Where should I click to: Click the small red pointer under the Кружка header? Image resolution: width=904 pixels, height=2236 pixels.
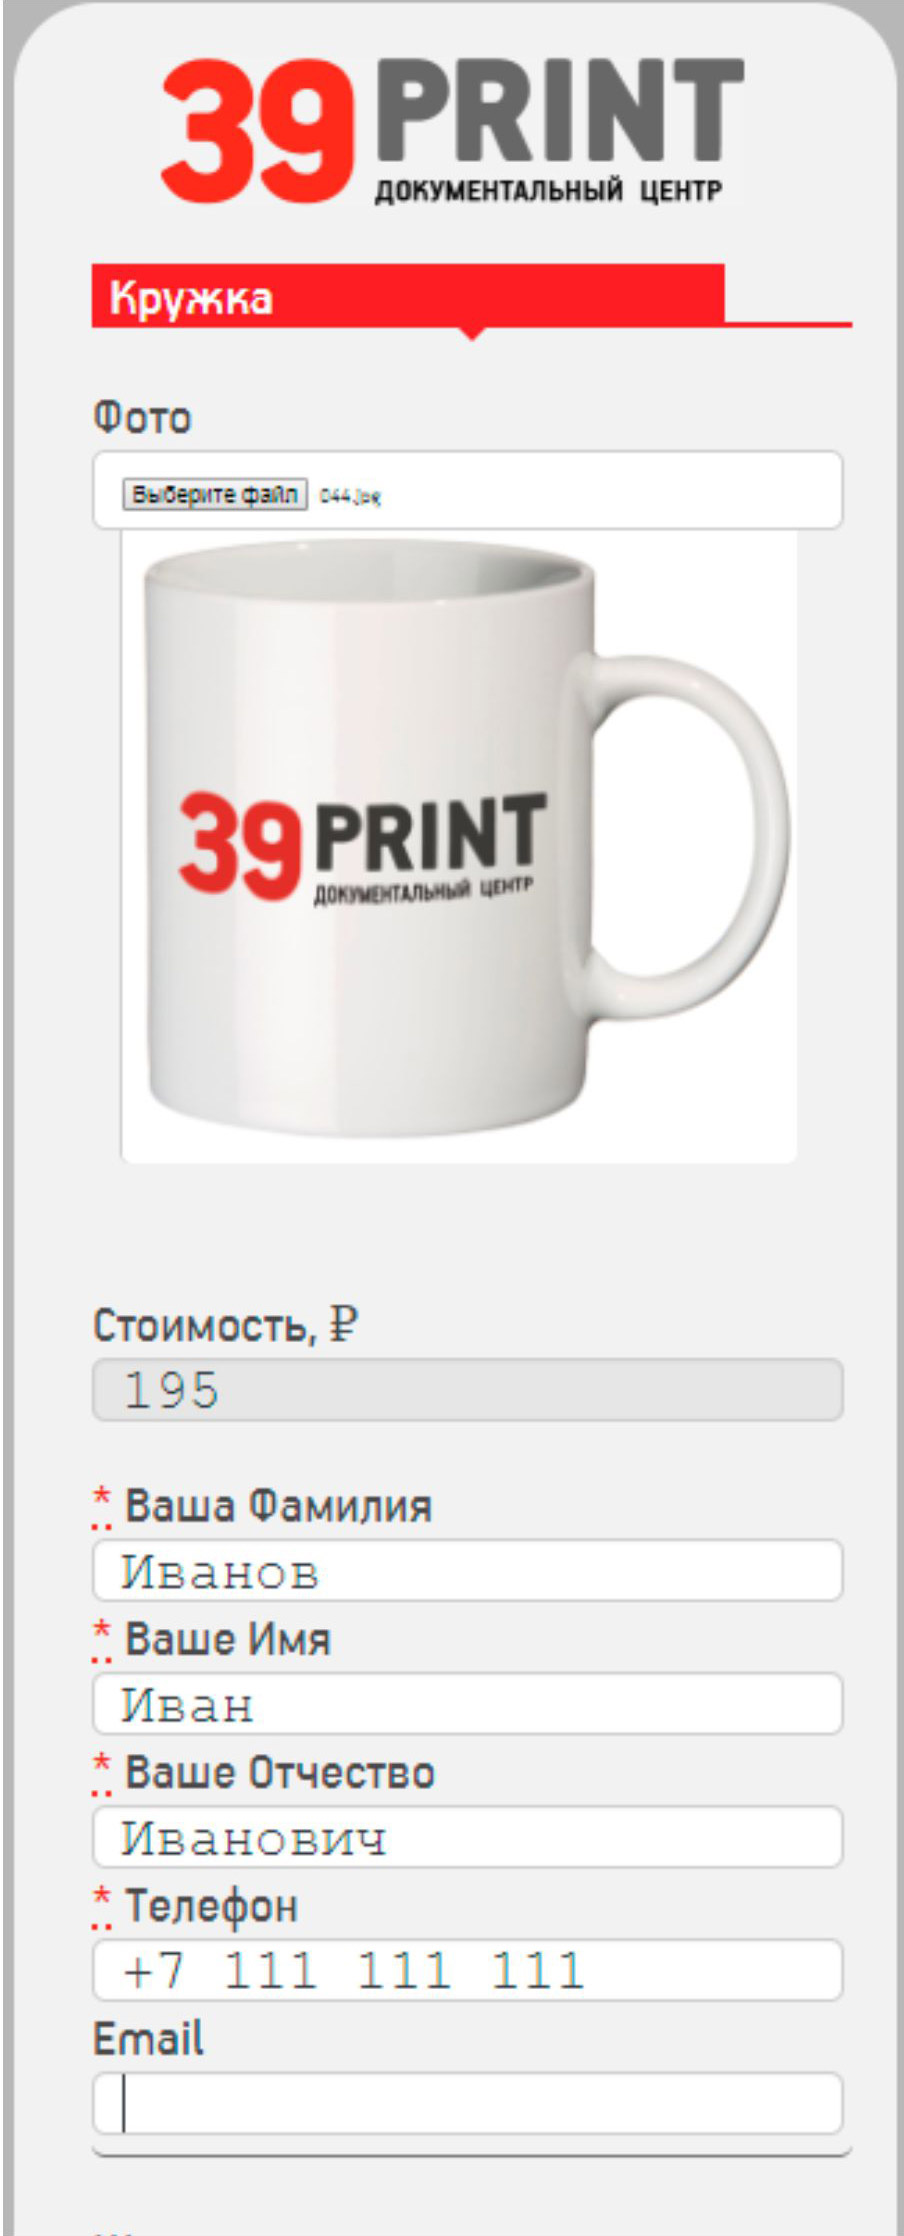click(473, 333)
